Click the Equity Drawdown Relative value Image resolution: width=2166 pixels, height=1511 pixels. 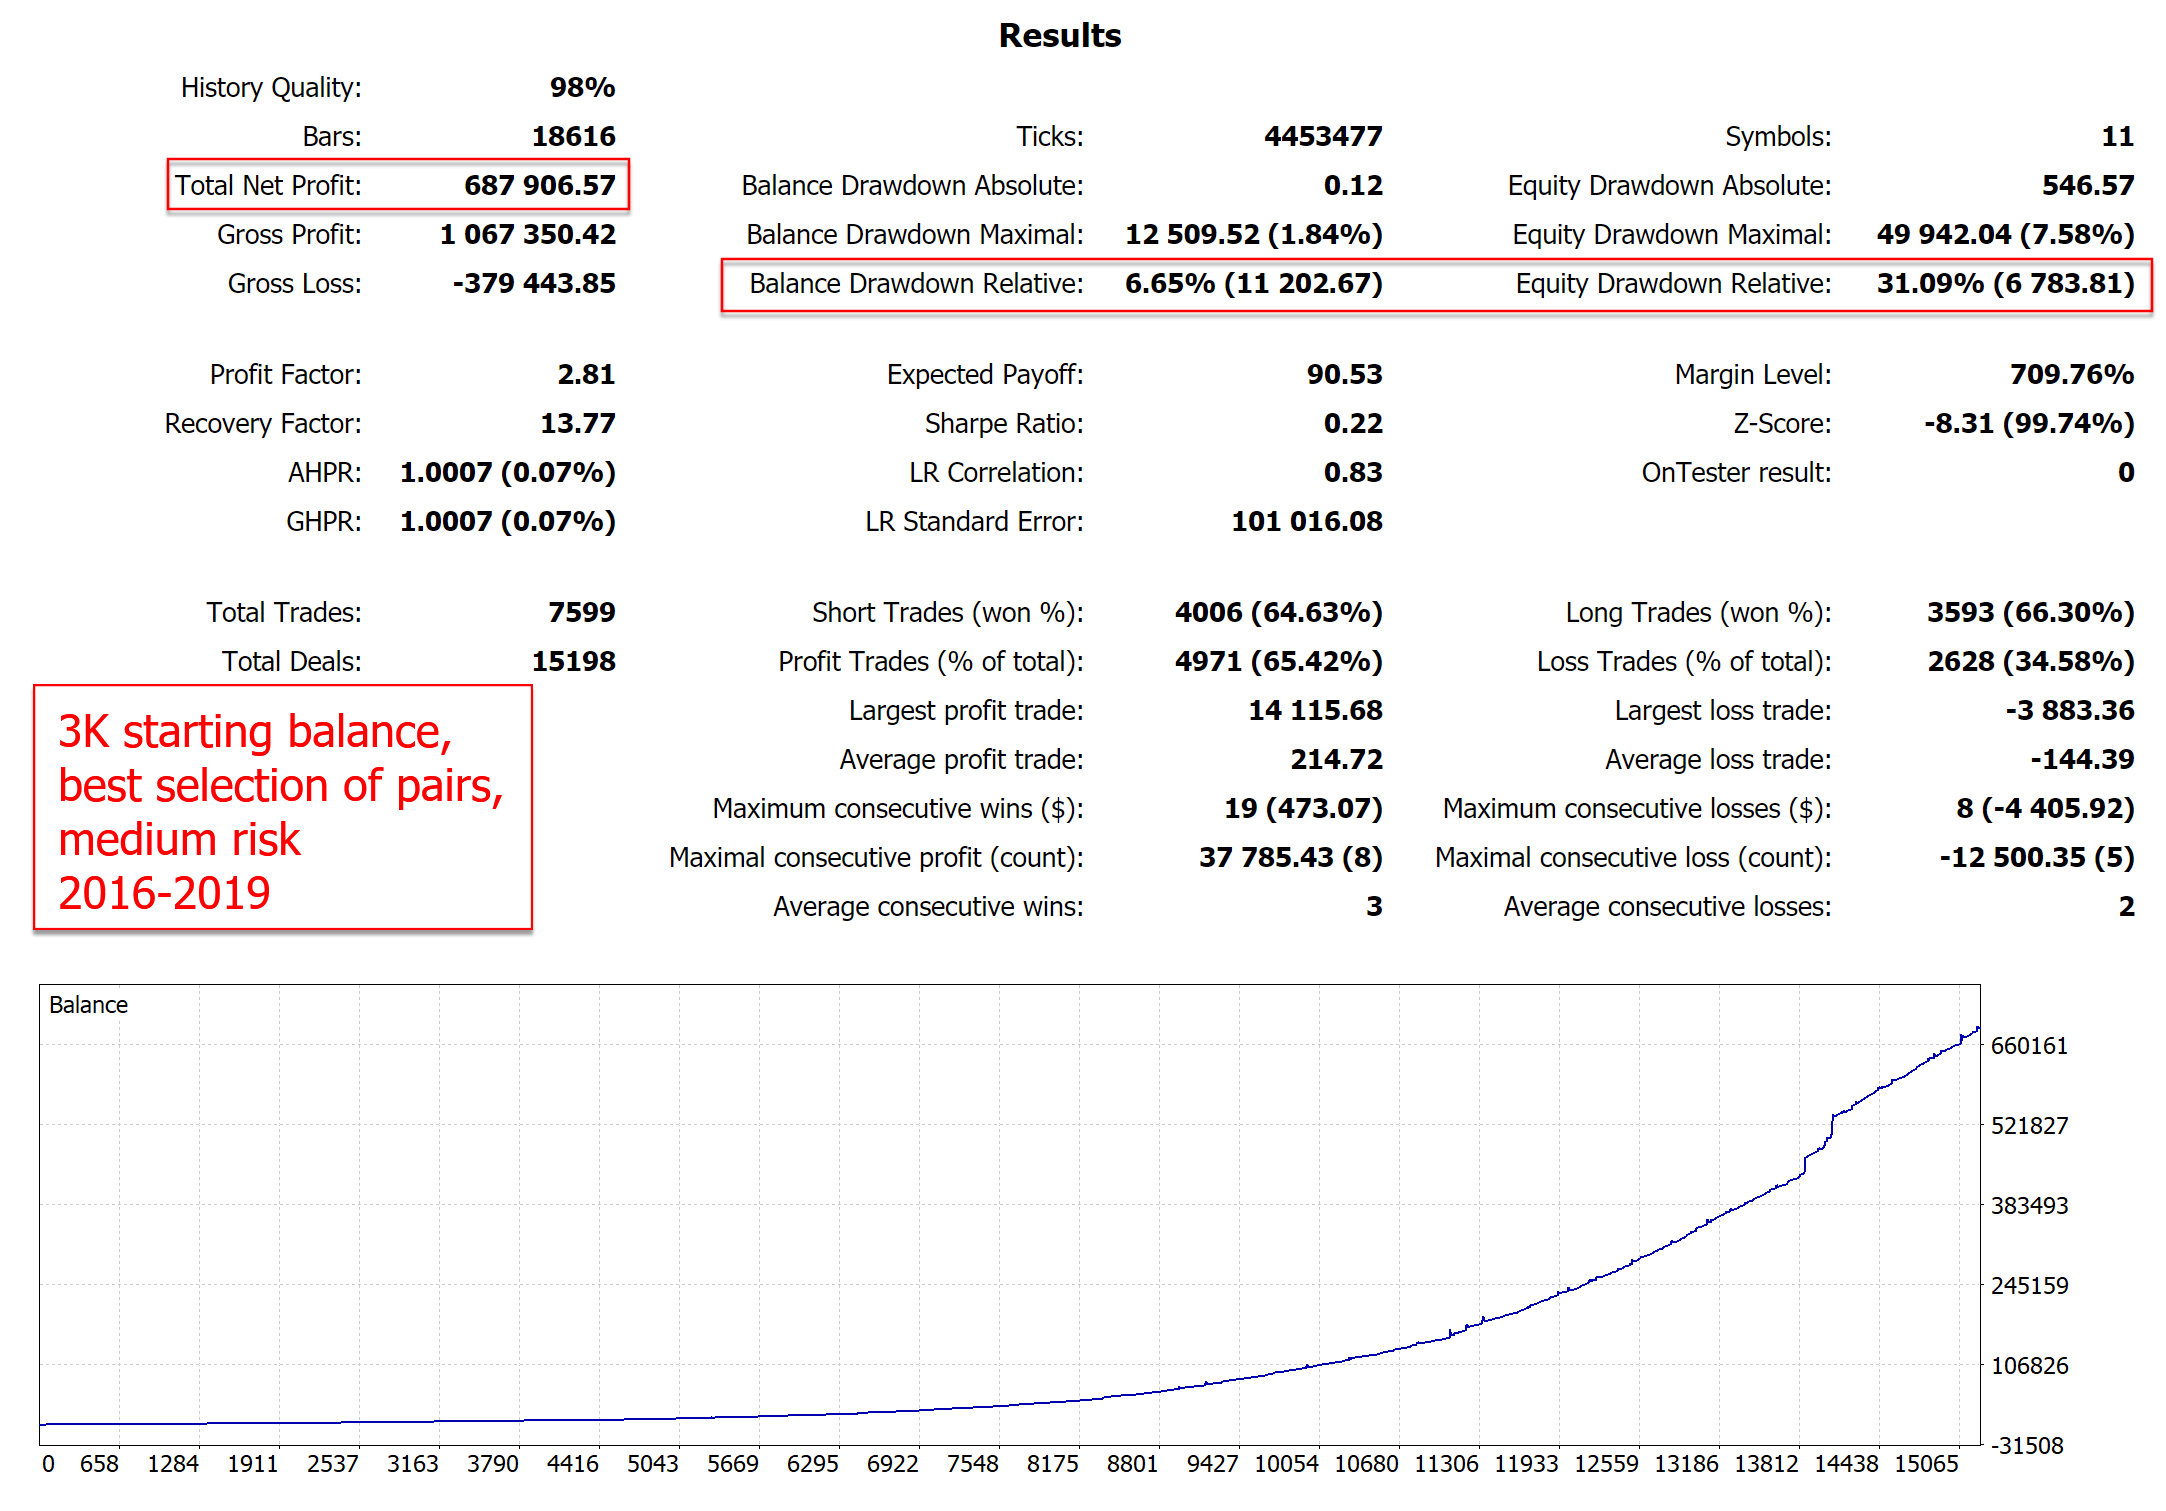[x=2004, y=284]
